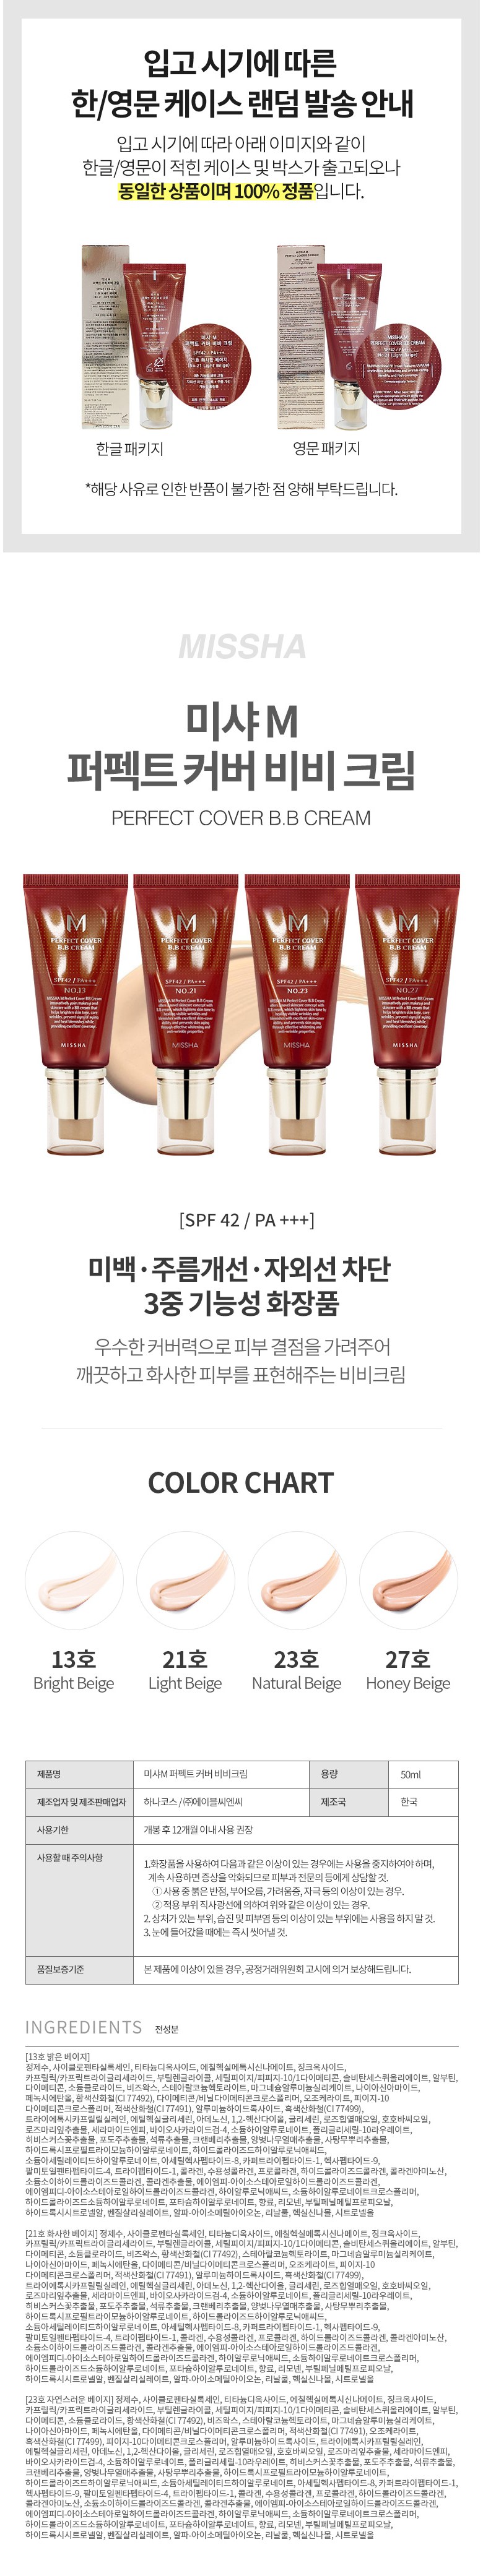This screenshot has height=2576, width=483.
Task: Click the 품질보증기준 row in product table
Action: pos(241,1969)
